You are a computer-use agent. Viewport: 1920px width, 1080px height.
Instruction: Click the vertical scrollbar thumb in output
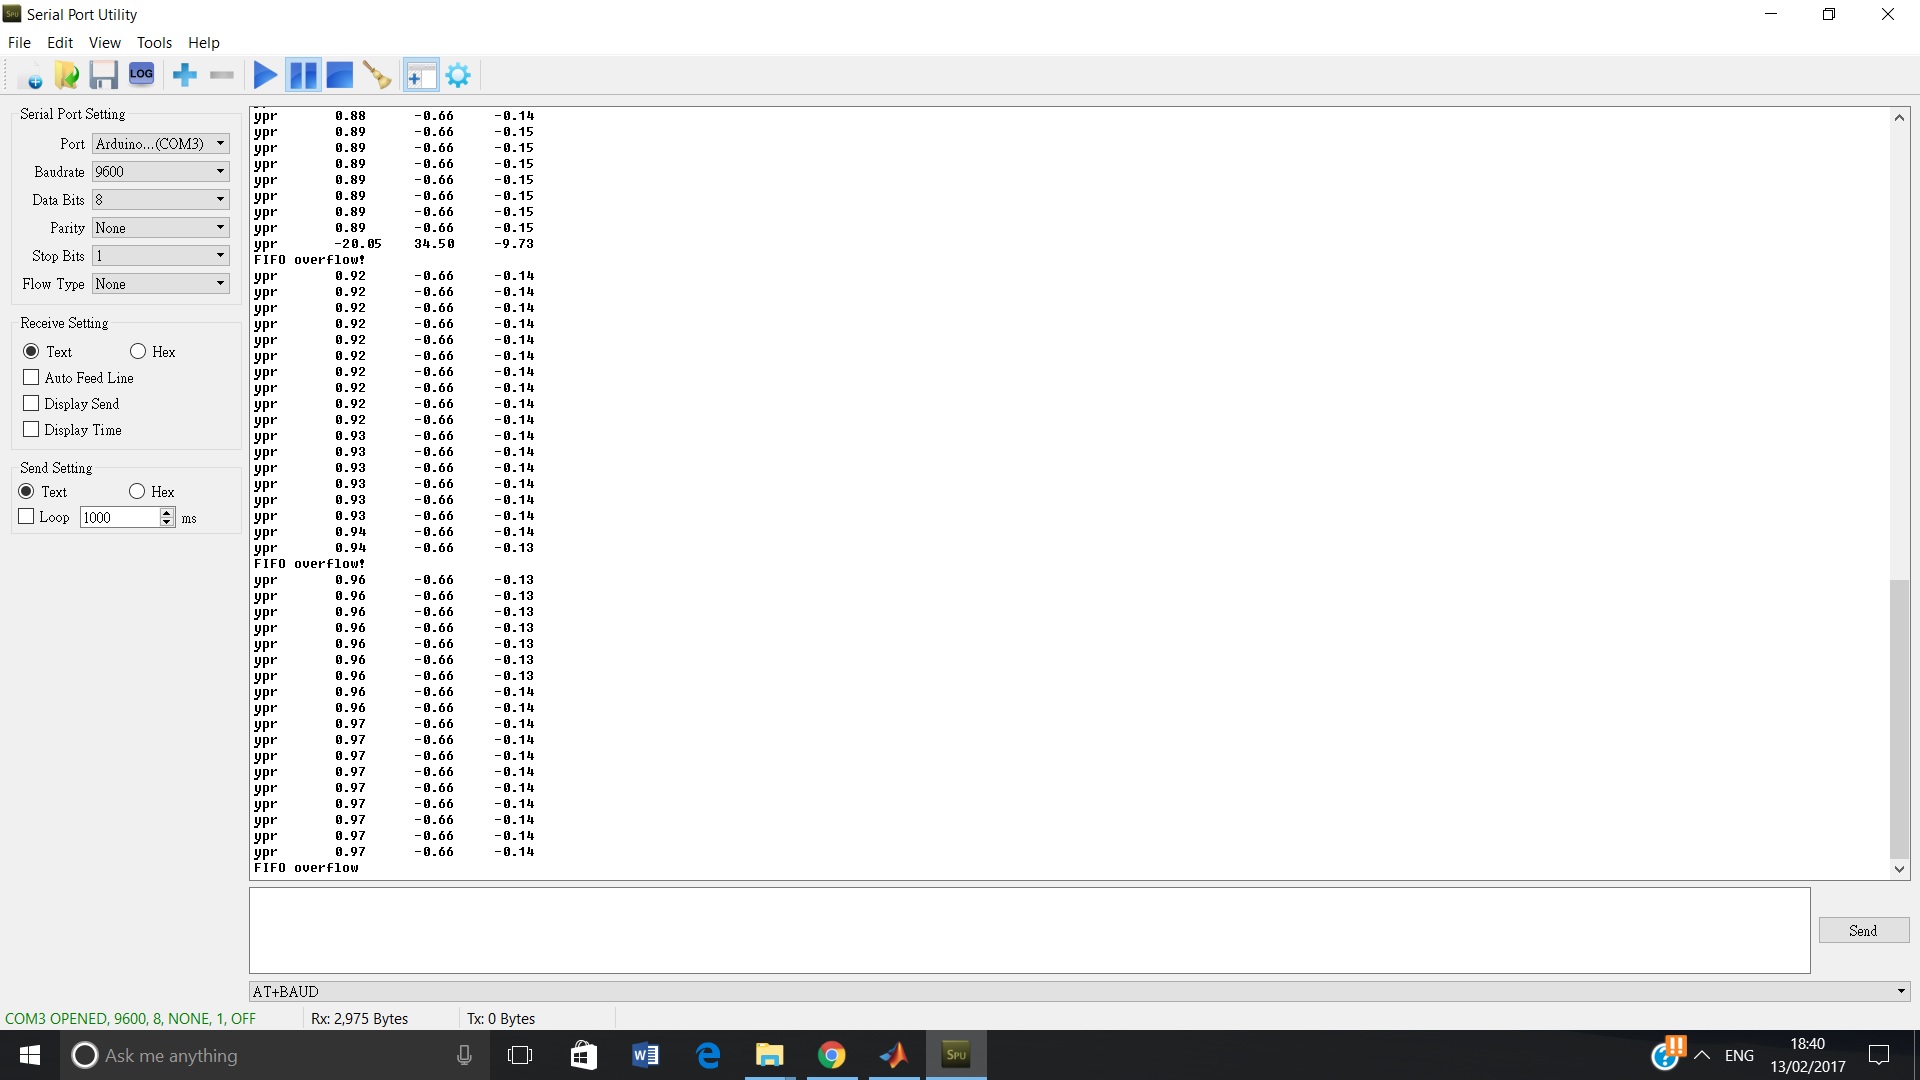click(1899, 718)
